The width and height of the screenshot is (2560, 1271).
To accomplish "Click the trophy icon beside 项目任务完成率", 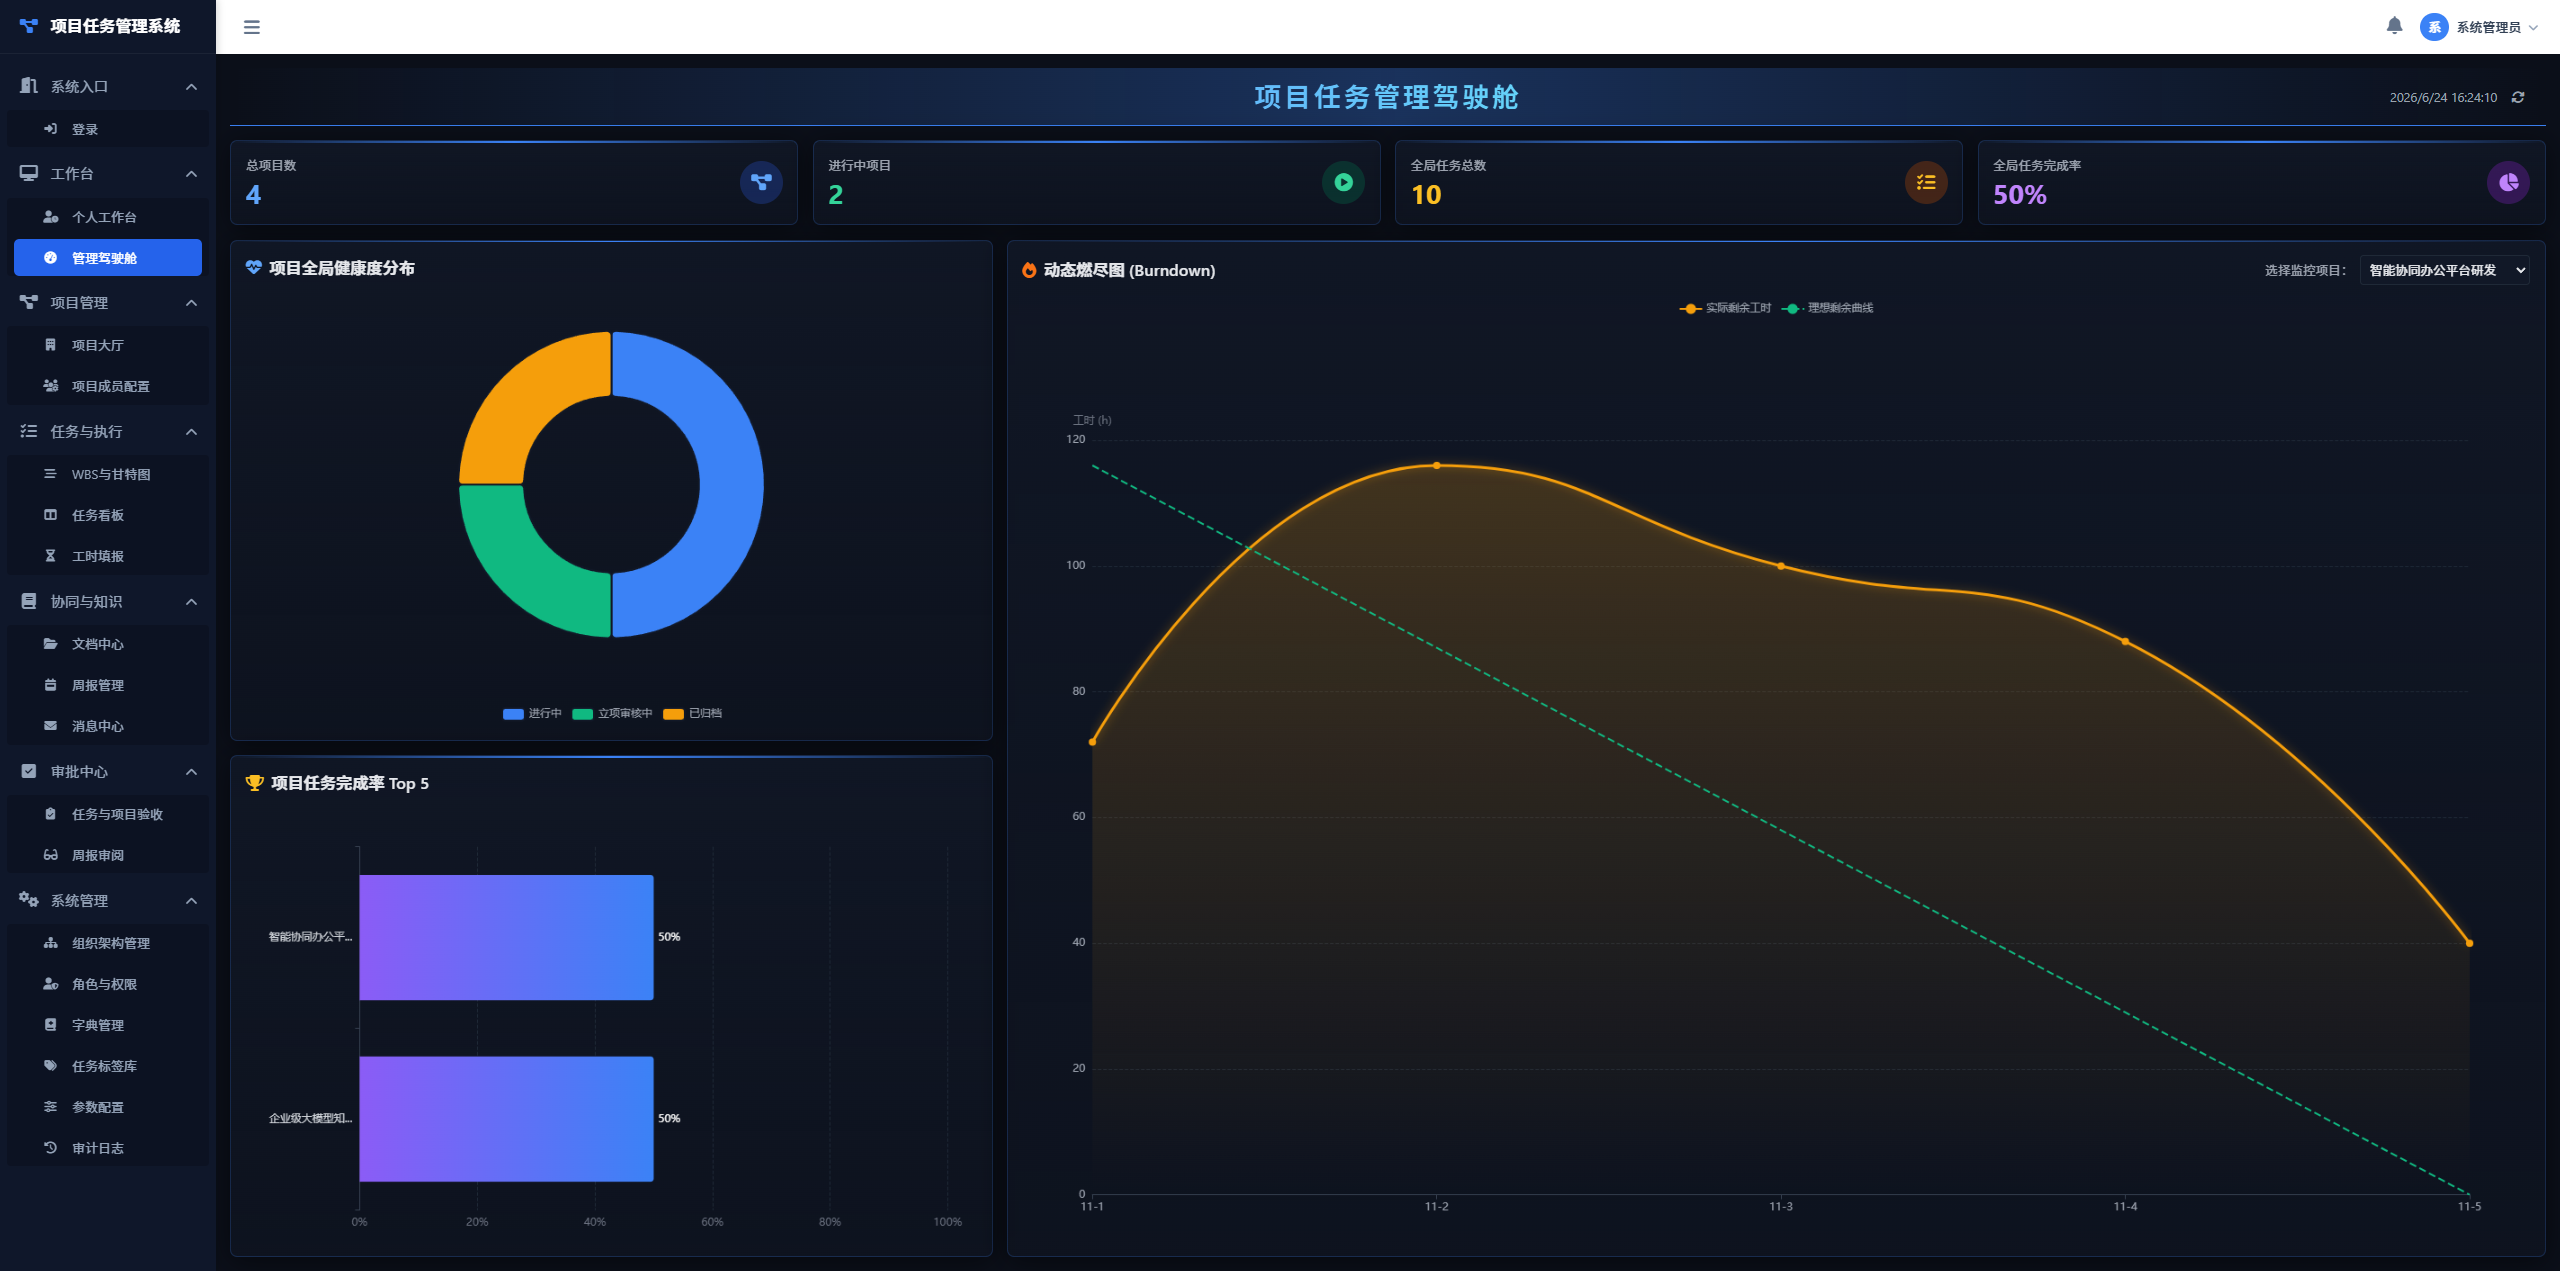I will (x=254, y=783).
